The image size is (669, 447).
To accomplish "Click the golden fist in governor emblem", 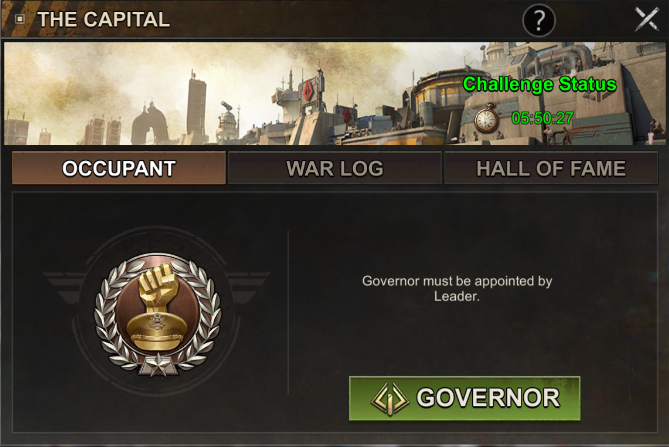I will [x=158, y=284].
